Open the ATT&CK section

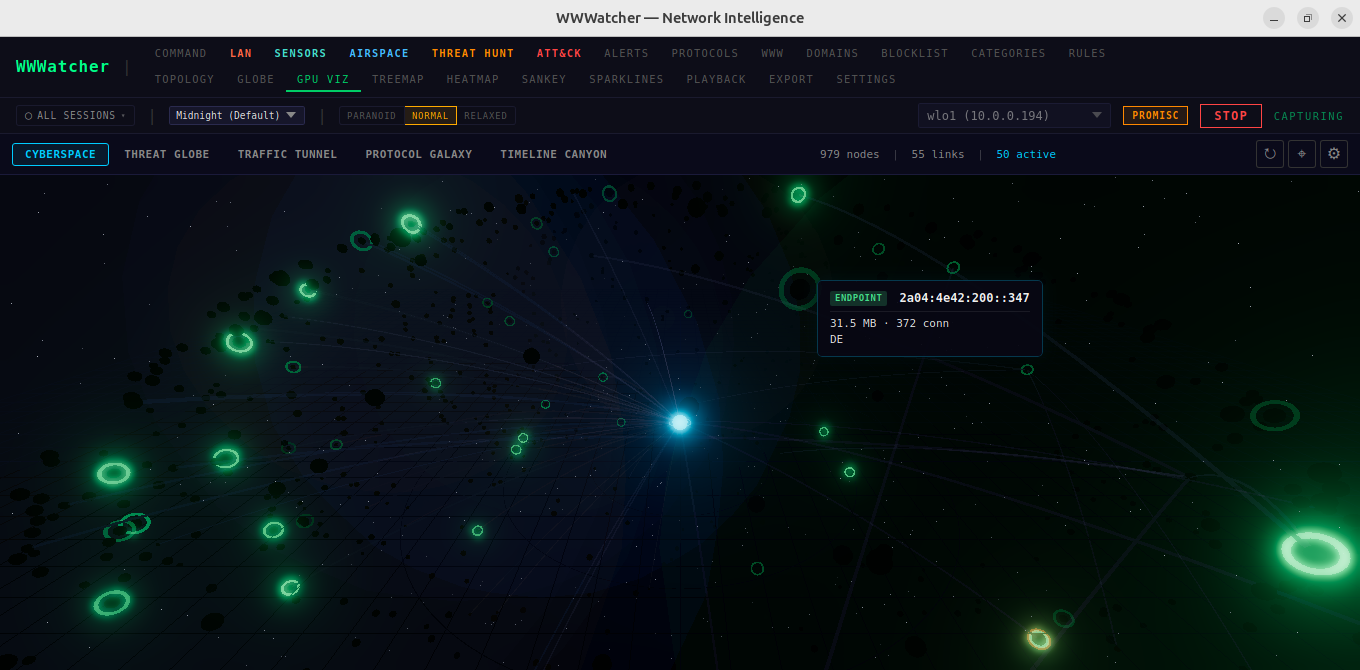[x=559, y=53]
